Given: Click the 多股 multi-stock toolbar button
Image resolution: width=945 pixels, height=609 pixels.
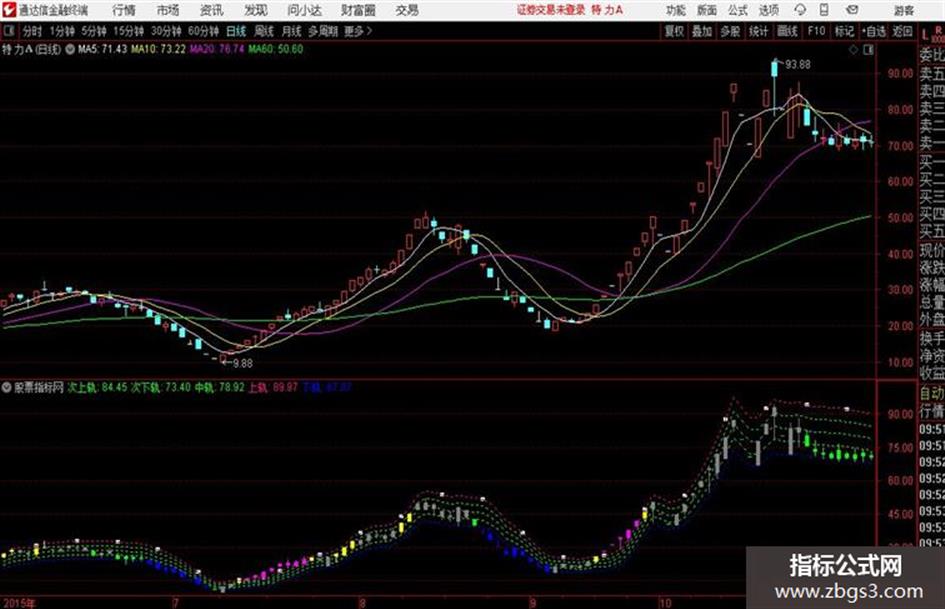Looking at the screenshot, I should [x=730, y=31].
